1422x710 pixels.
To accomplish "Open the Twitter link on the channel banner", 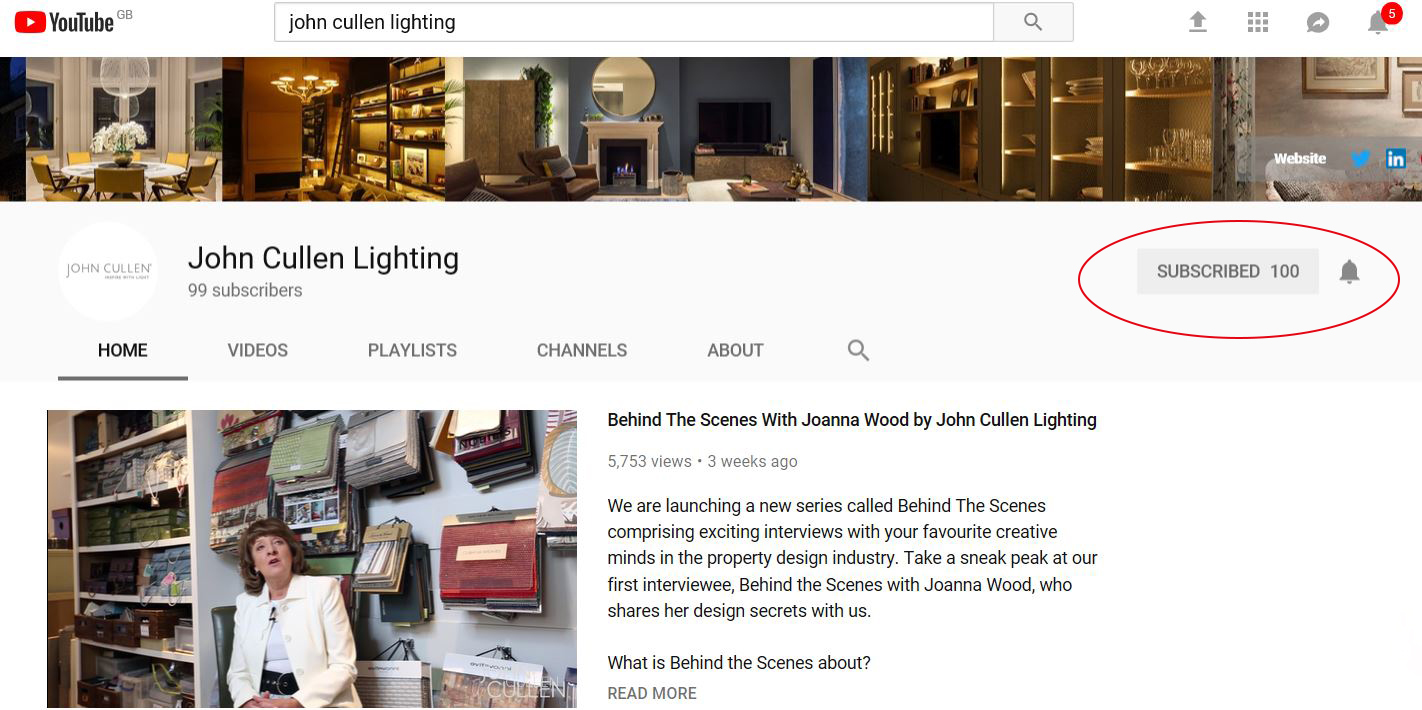I will tap(1360, 158).
